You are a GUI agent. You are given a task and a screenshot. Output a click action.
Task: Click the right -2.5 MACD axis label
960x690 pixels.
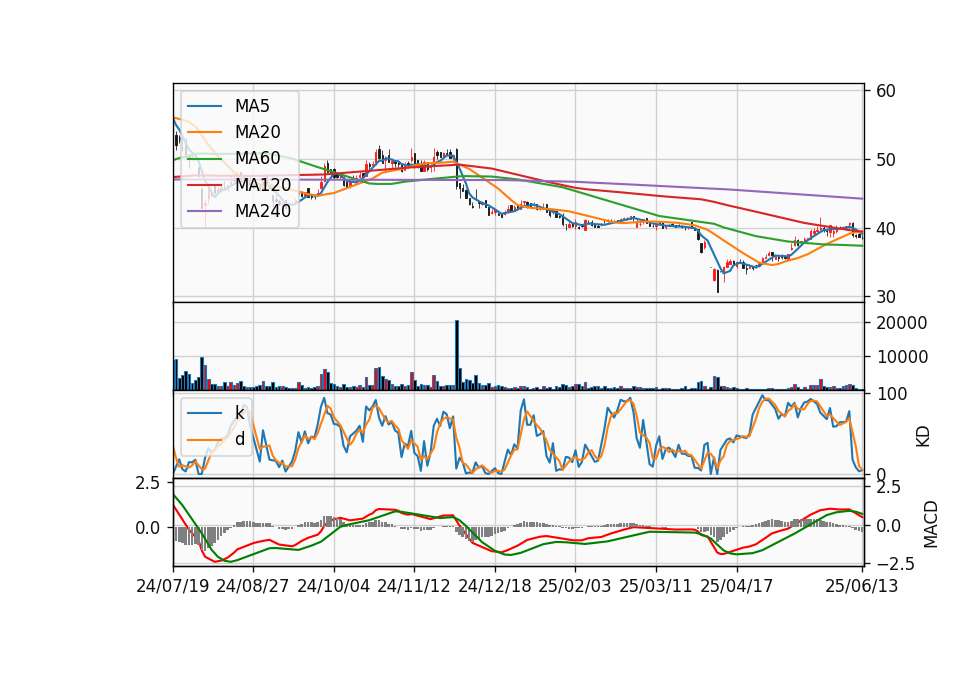point(895,564)
